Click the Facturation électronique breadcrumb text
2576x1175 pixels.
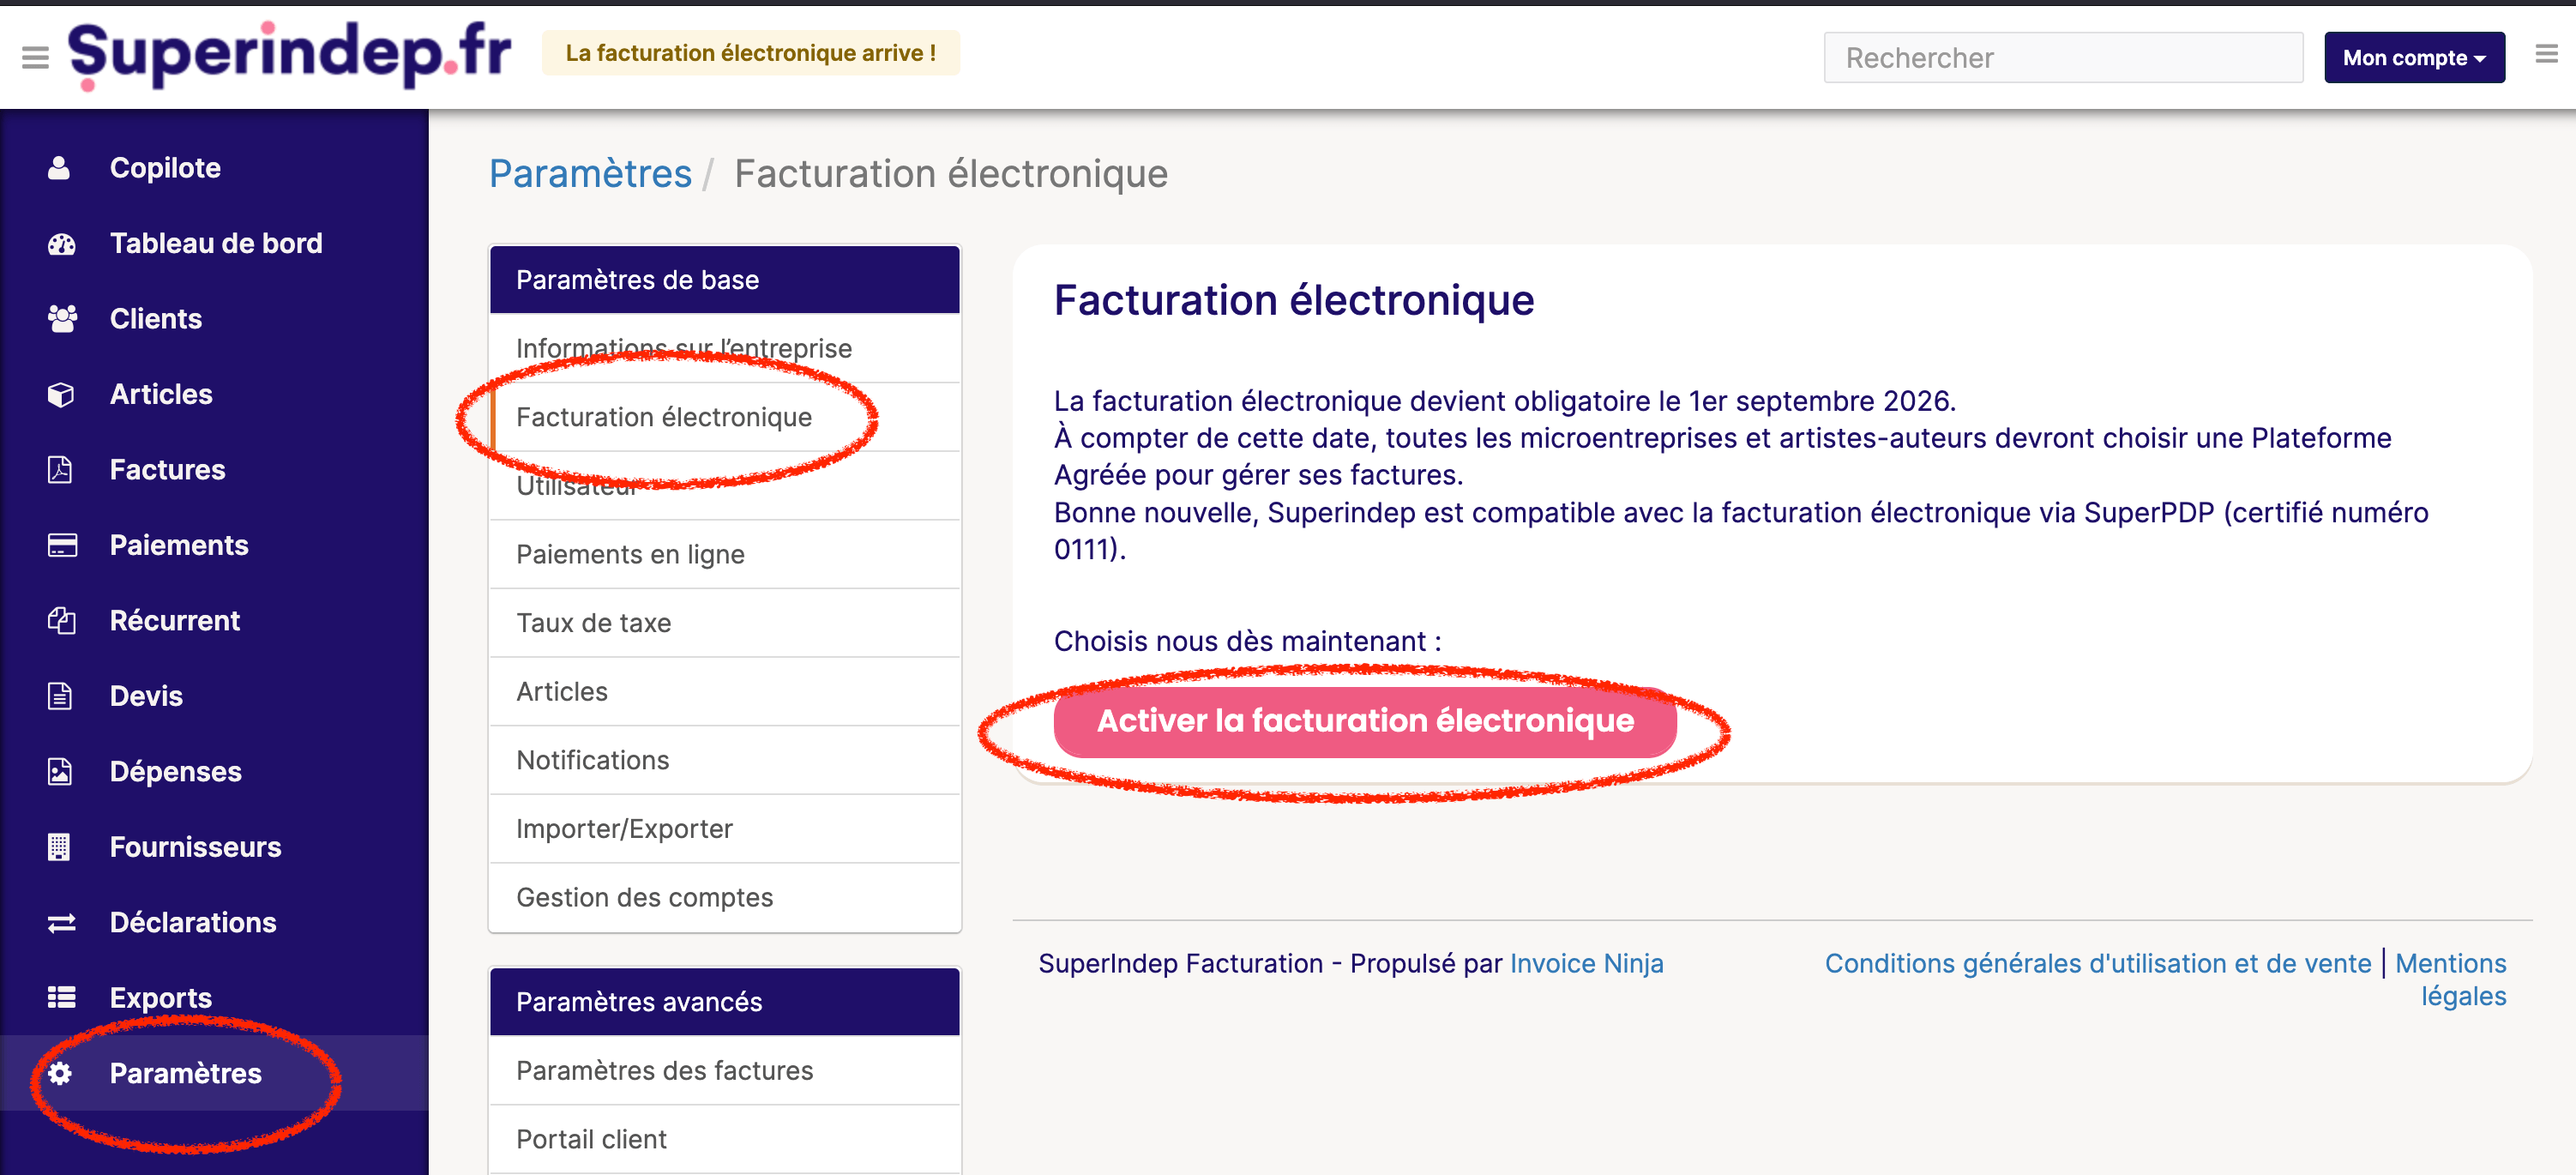[950, 174]
